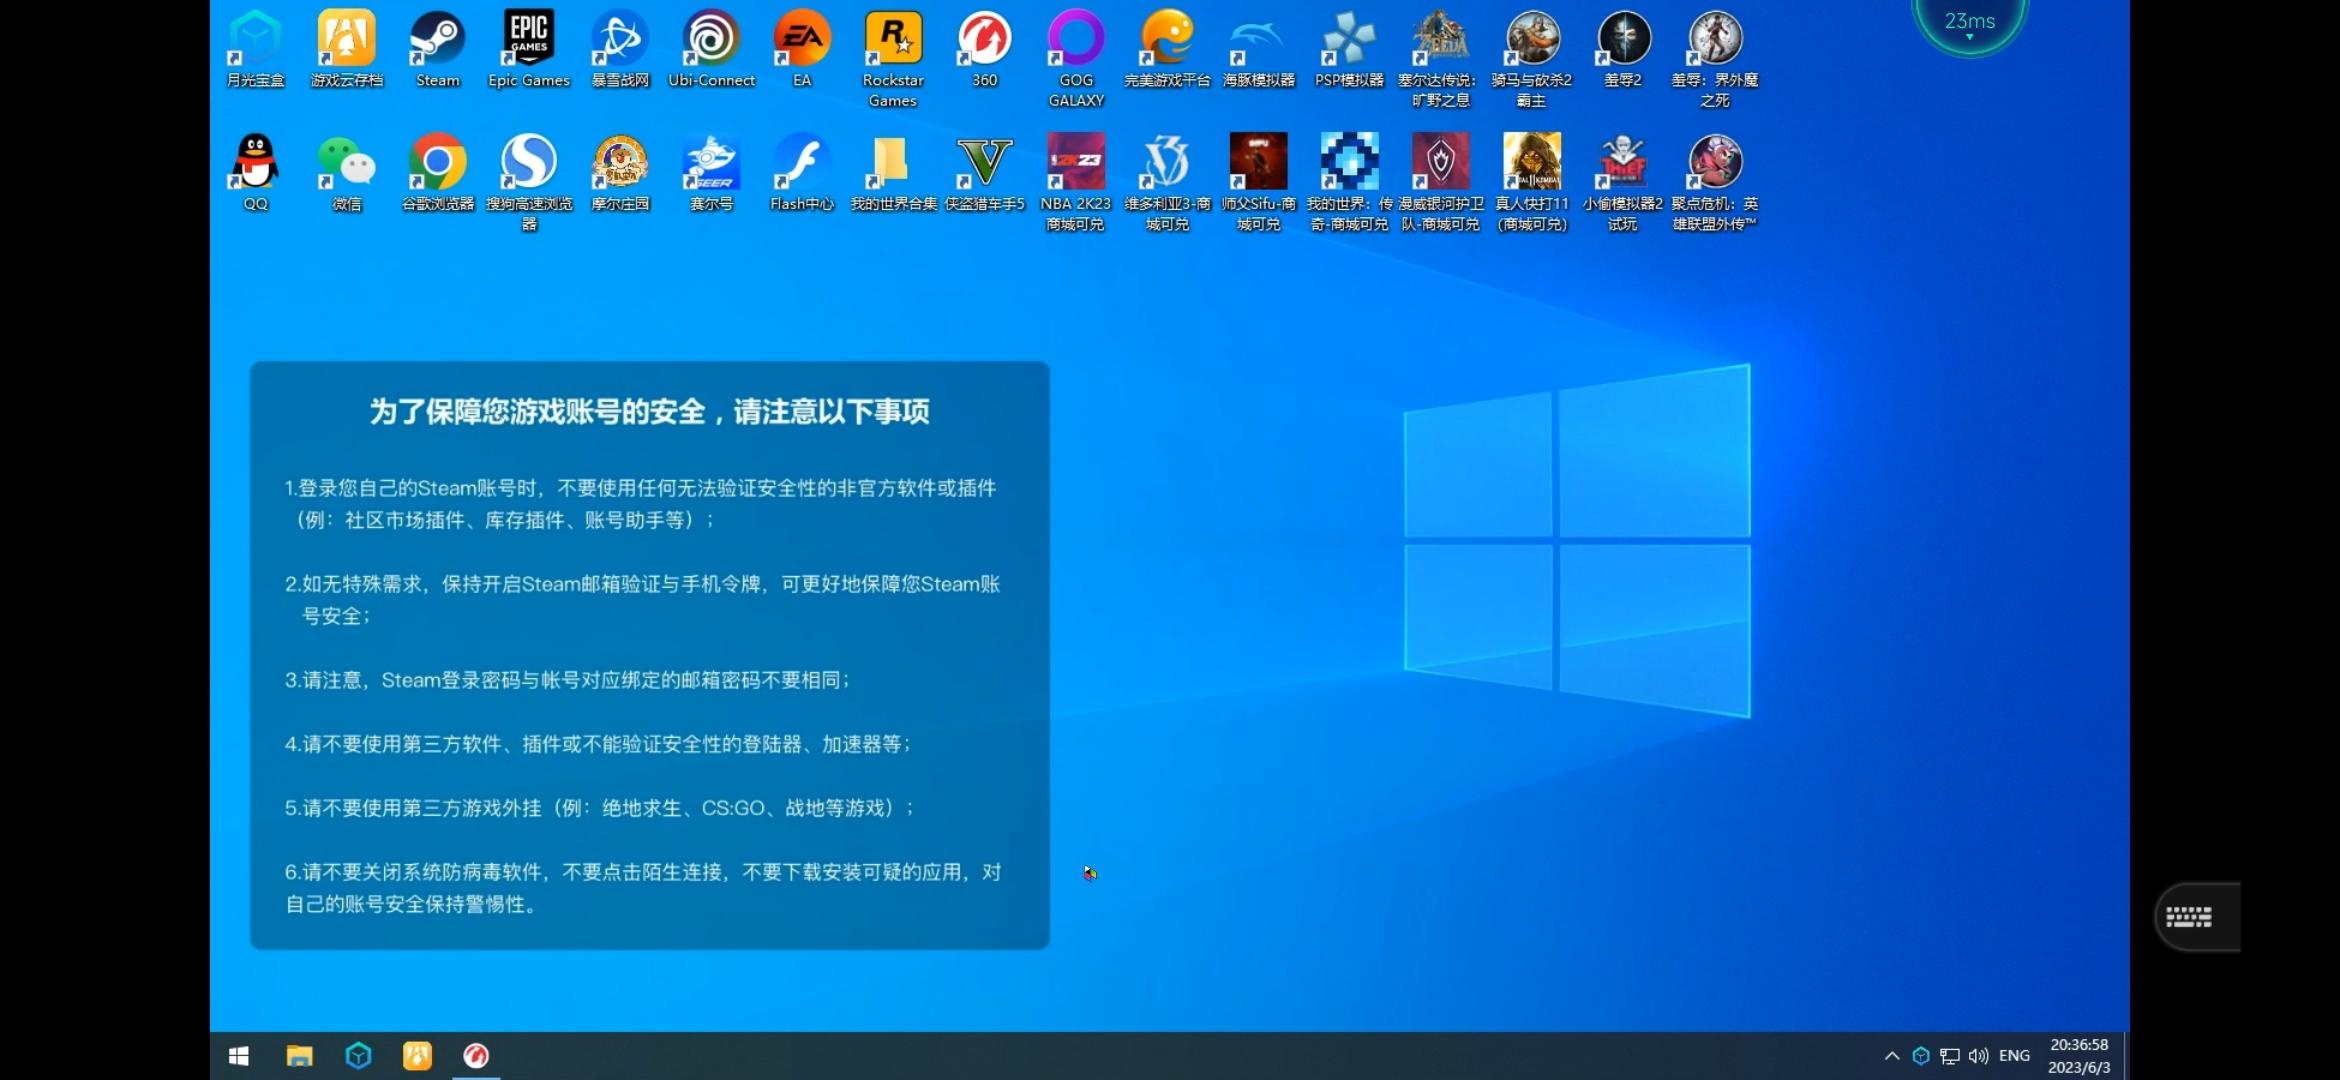Launch the 我的世界:传奇 shortcut
Viewport: 2340px width, 1080px height.
tap(1349, 183)
